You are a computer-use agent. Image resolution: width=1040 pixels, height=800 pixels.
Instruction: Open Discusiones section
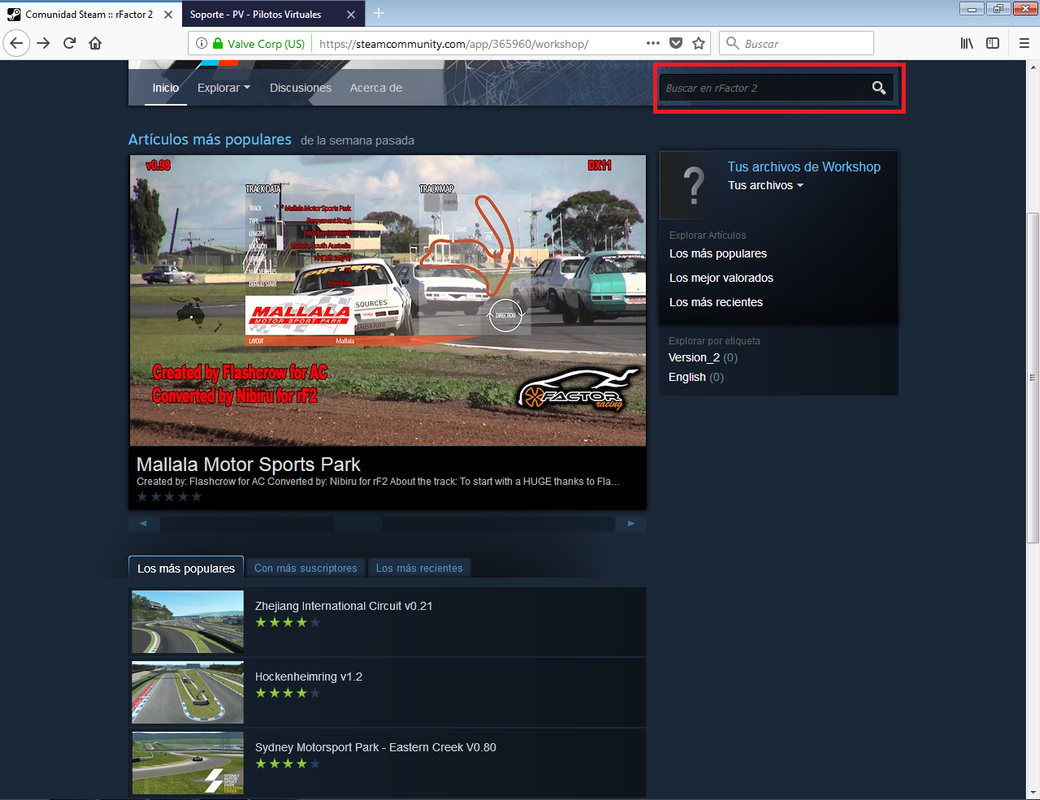click(300, 88)
